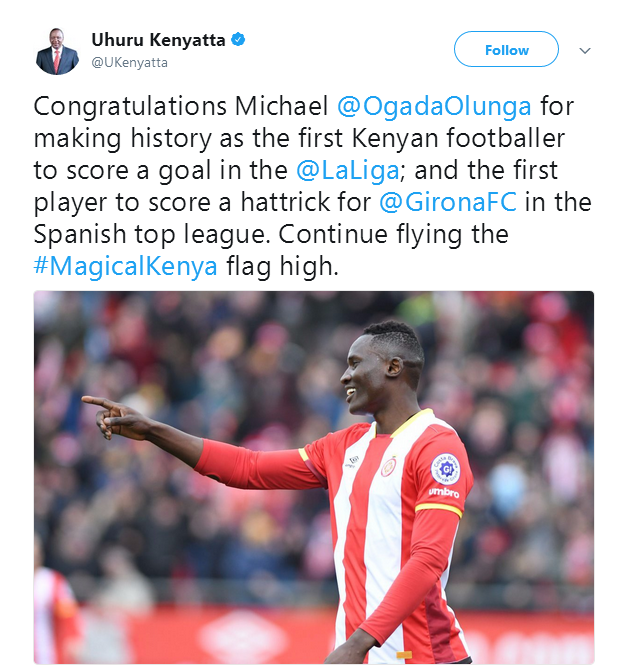628x666 pixels.
Task: Open the @GironaFC mention link
Action: tap(448, 202)
